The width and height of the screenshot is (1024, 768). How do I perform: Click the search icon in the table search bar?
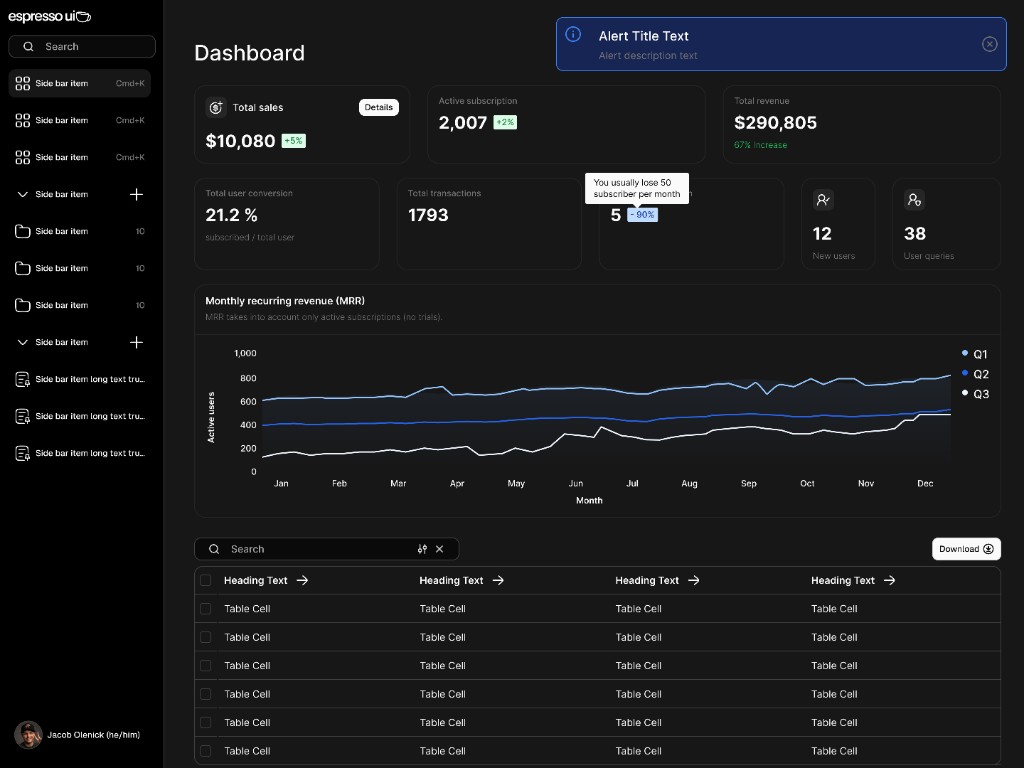pyautogui.click(x=214, y=549)
